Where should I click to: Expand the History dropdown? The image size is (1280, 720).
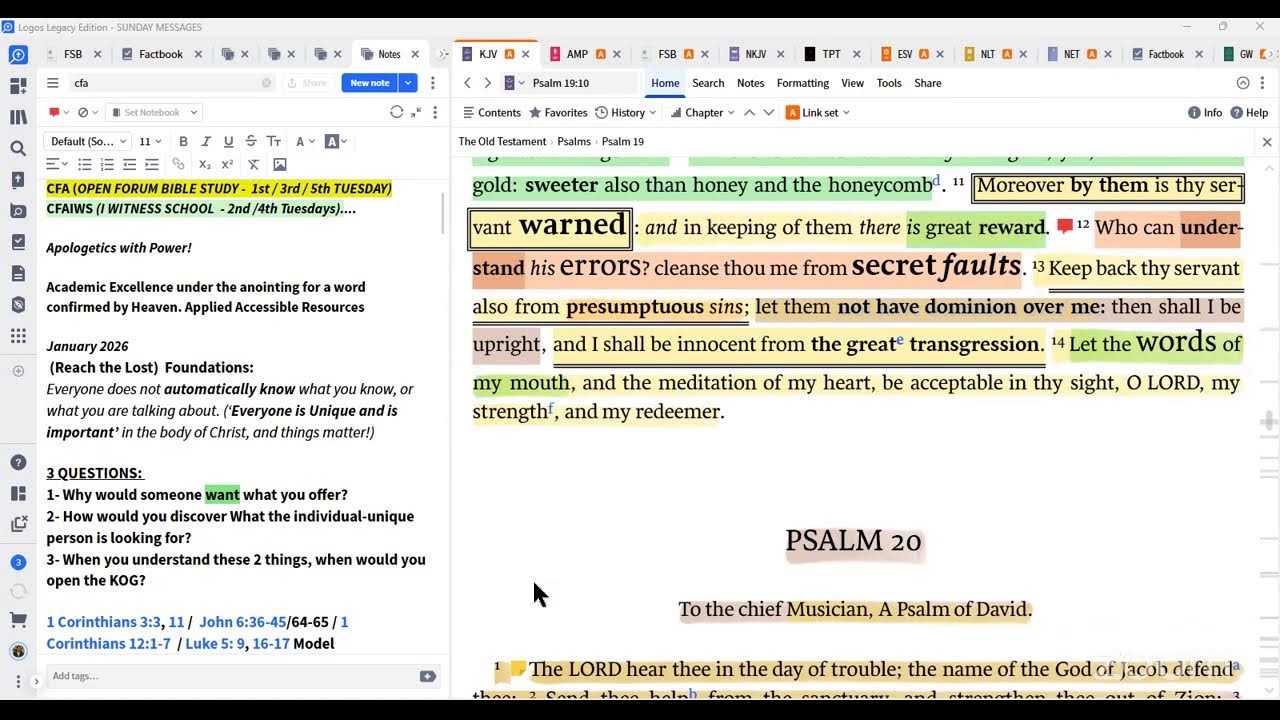click(x=626, y=112)
